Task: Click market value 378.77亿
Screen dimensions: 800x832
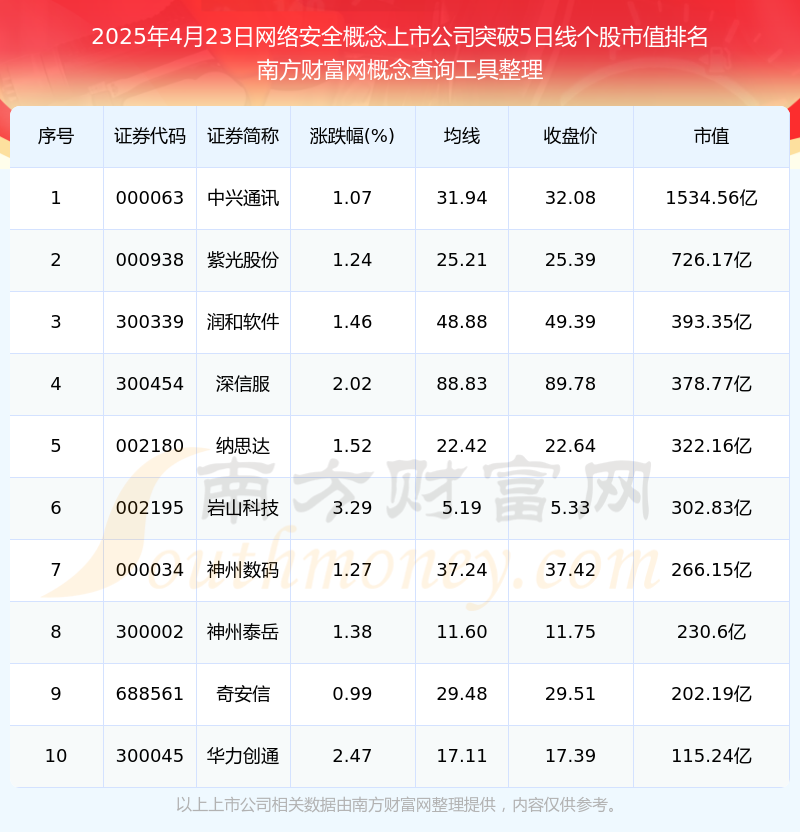Action: [x=711, y=384]
